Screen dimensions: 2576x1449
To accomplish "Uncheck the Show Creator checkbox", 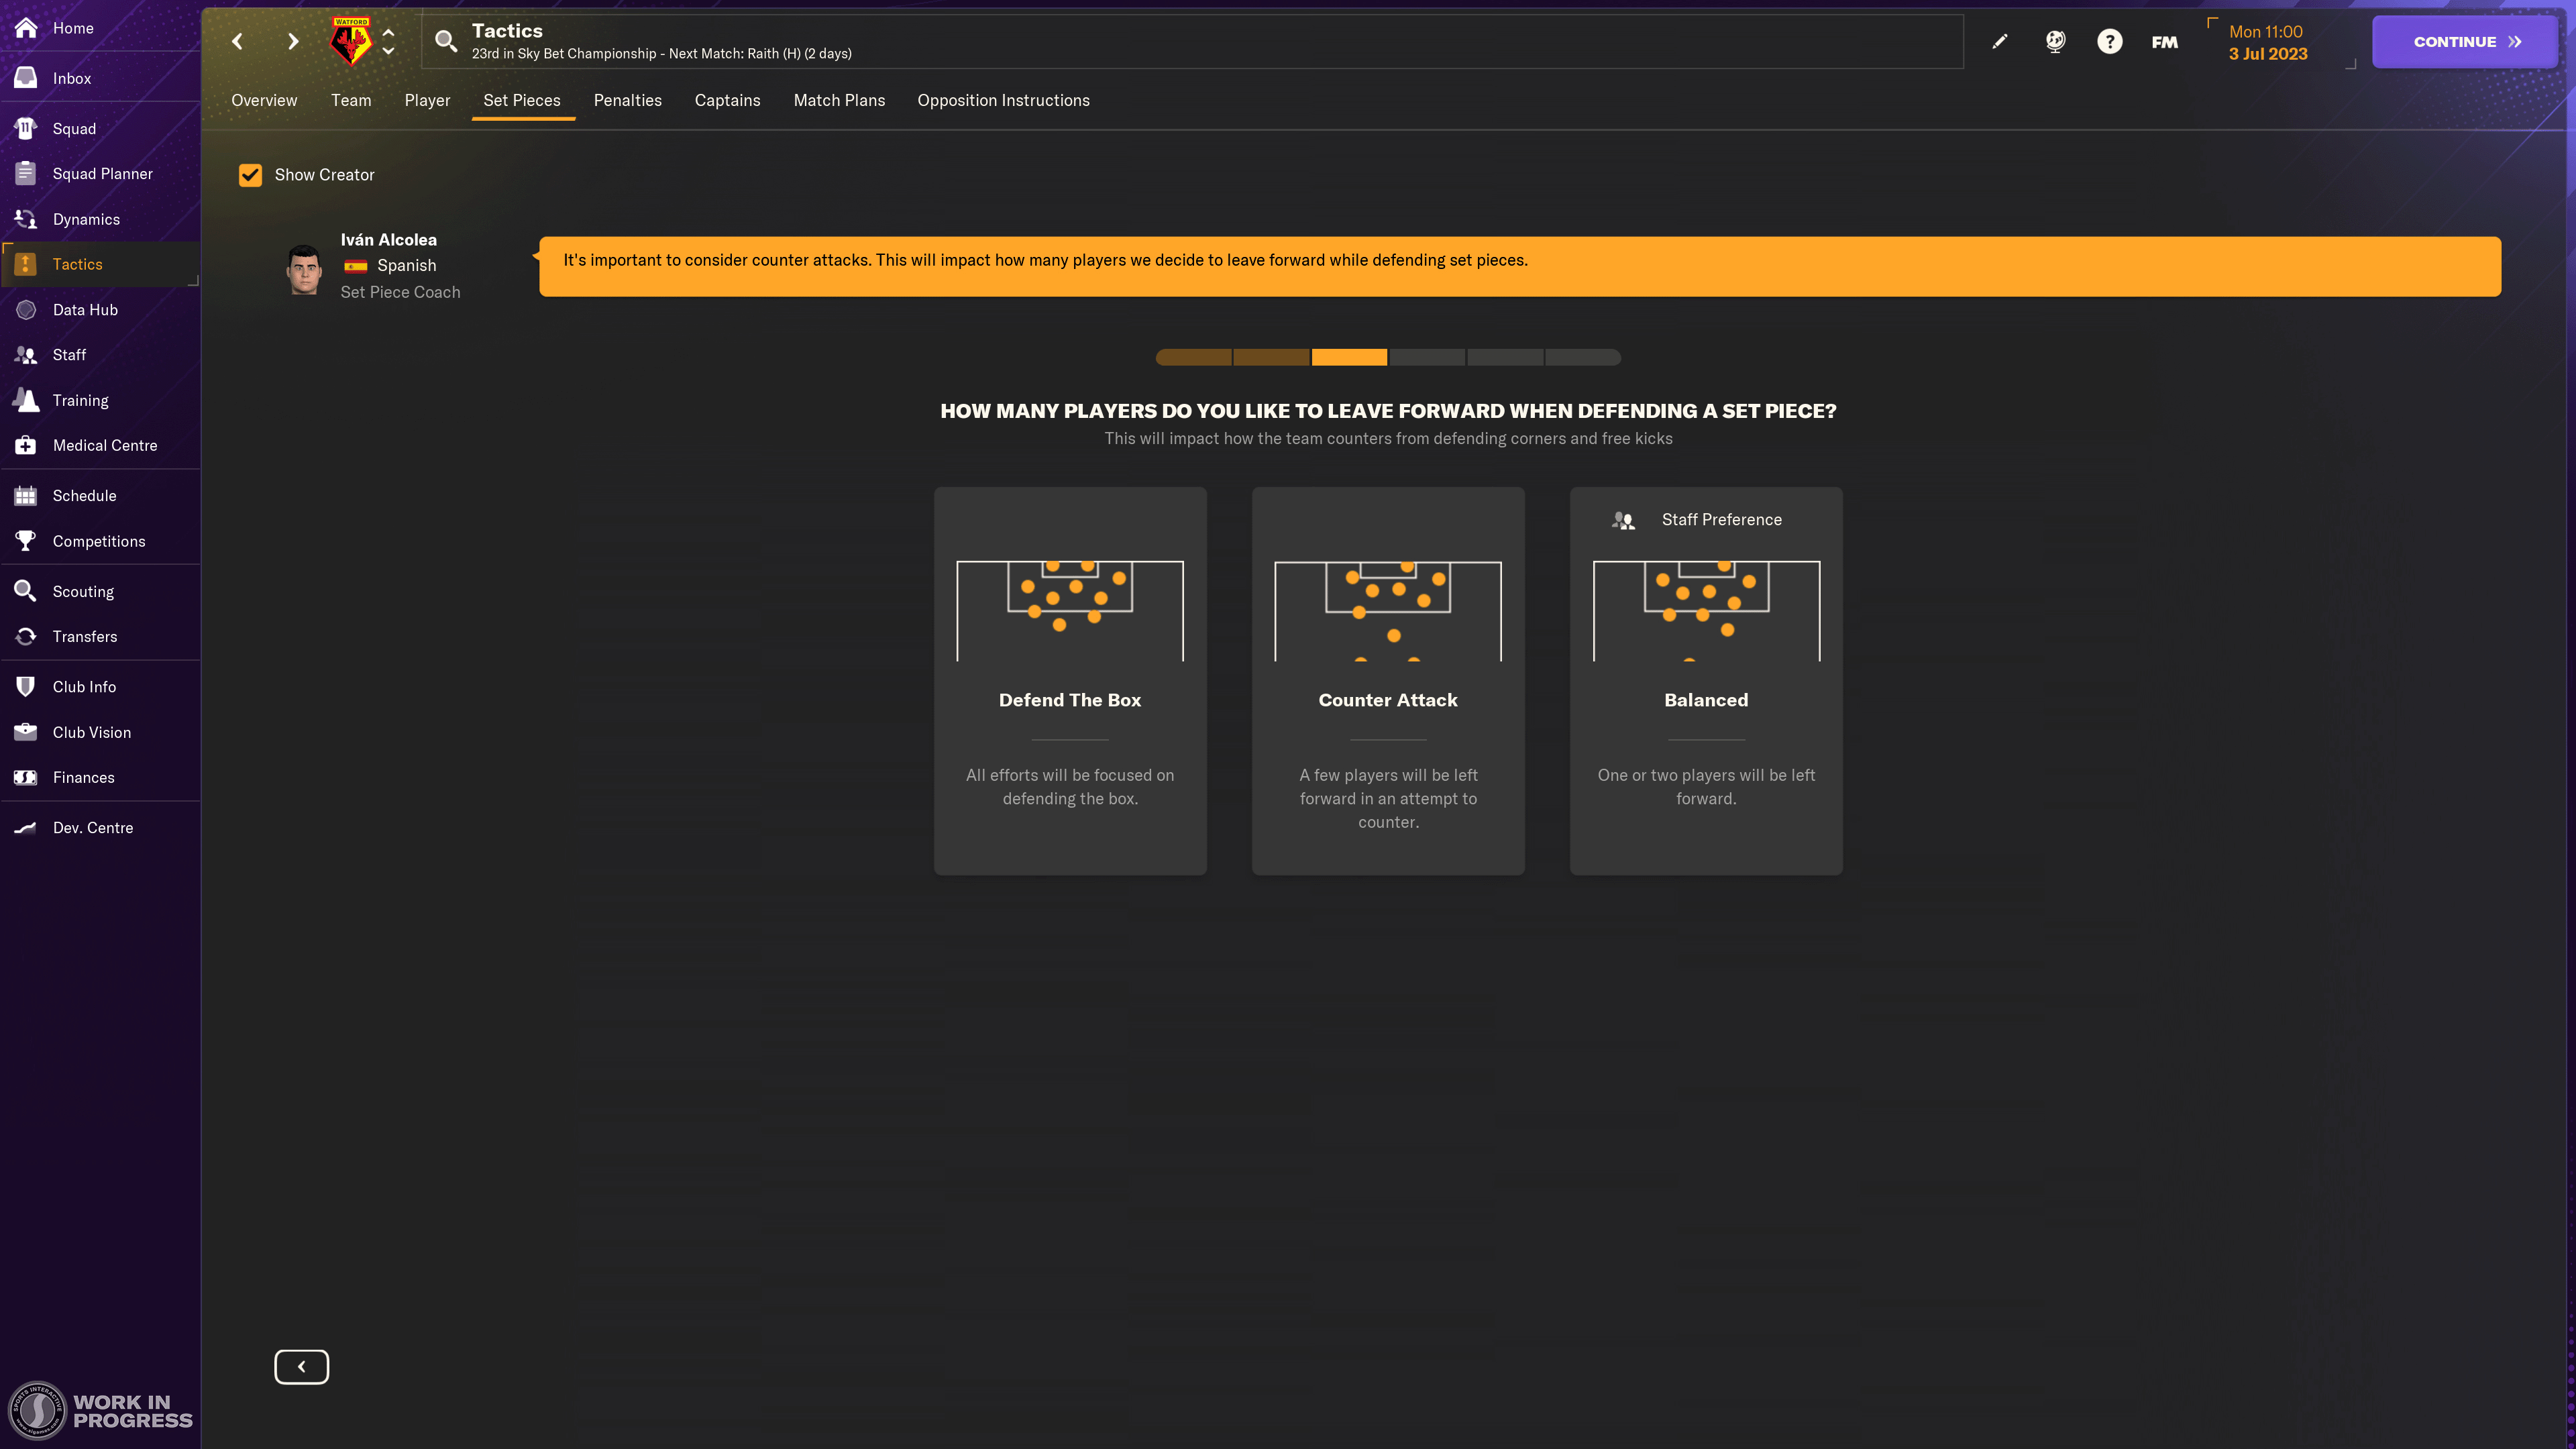I will (x=250, y=175).
